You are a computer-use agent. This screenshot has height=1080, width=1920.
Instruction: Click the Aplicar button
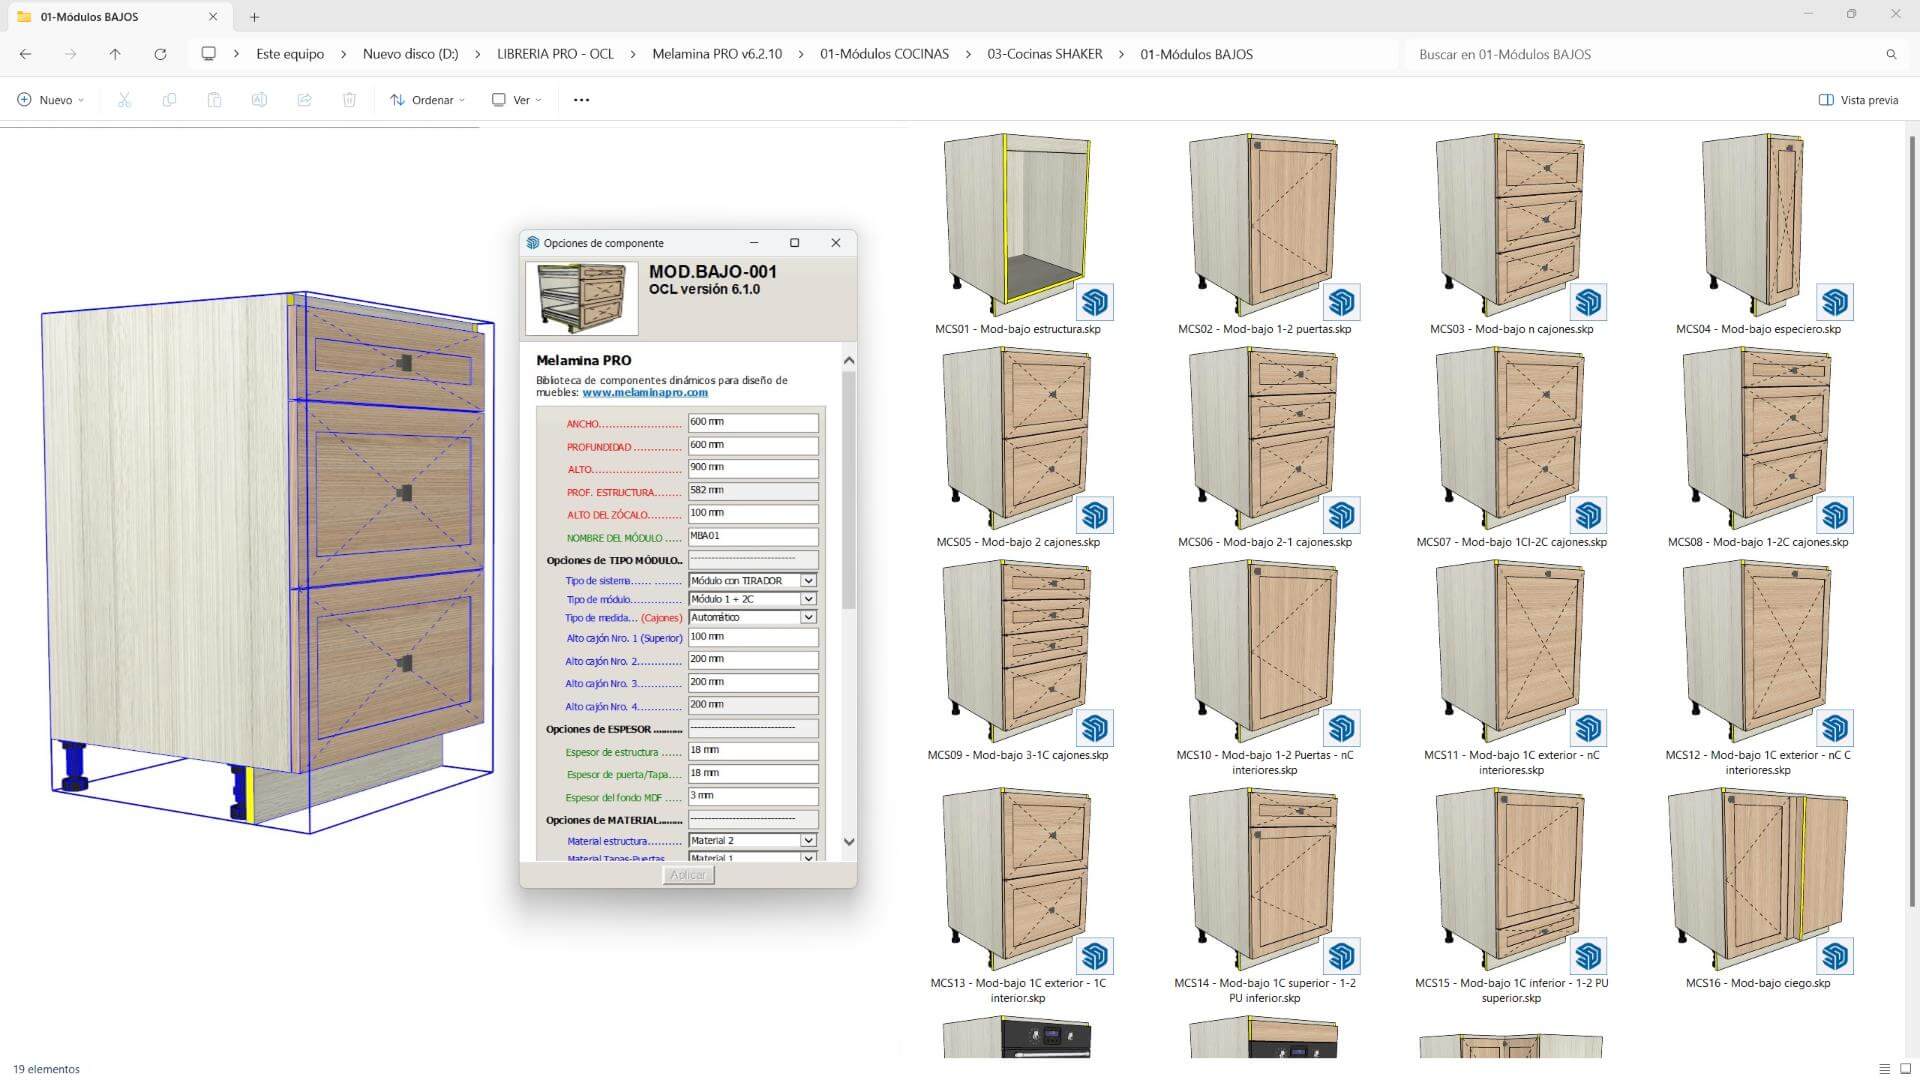click(x=688, y=875)
